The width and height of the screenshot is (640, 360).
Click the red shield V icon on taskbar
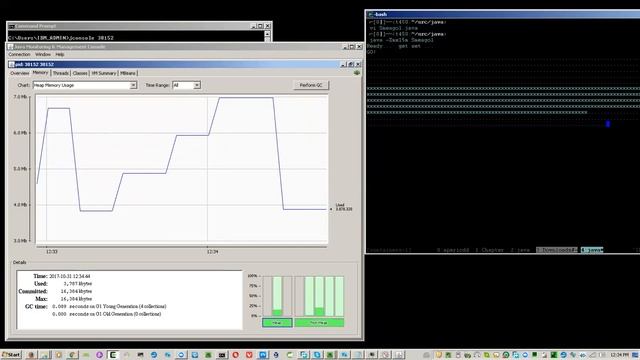tap(249, 355)
